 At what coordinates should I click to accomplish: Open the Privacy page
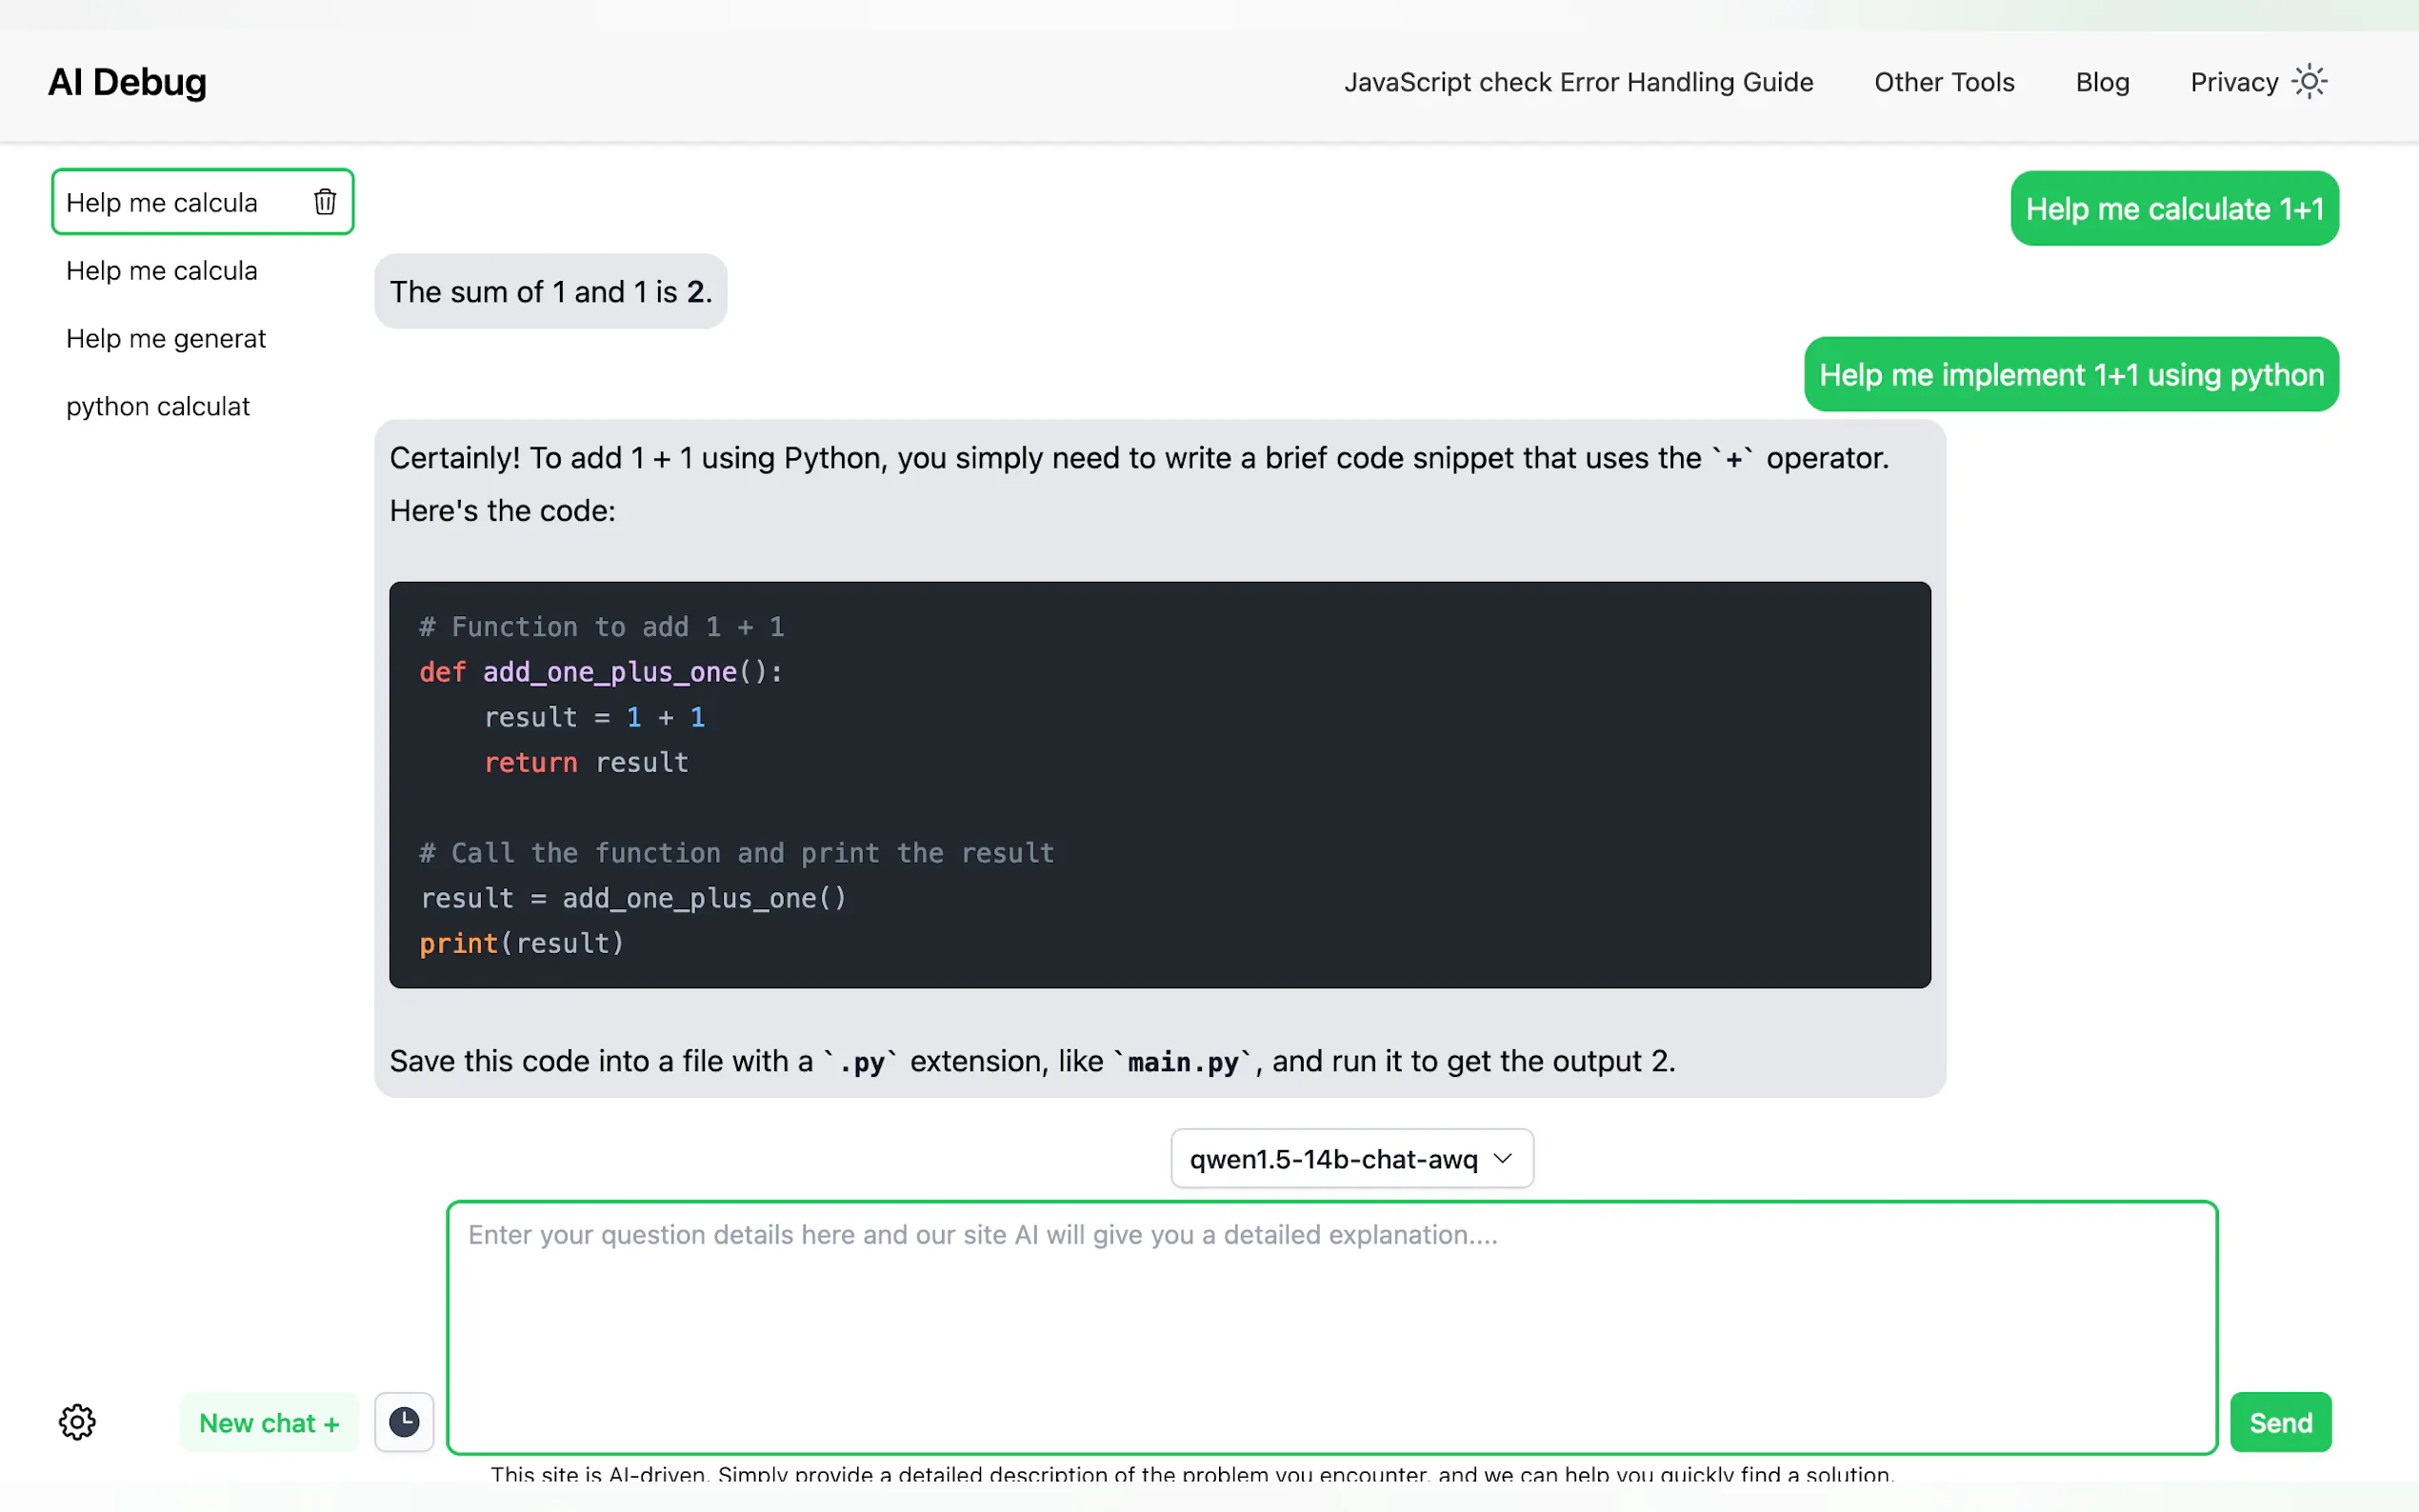[x=2233, y=82]
